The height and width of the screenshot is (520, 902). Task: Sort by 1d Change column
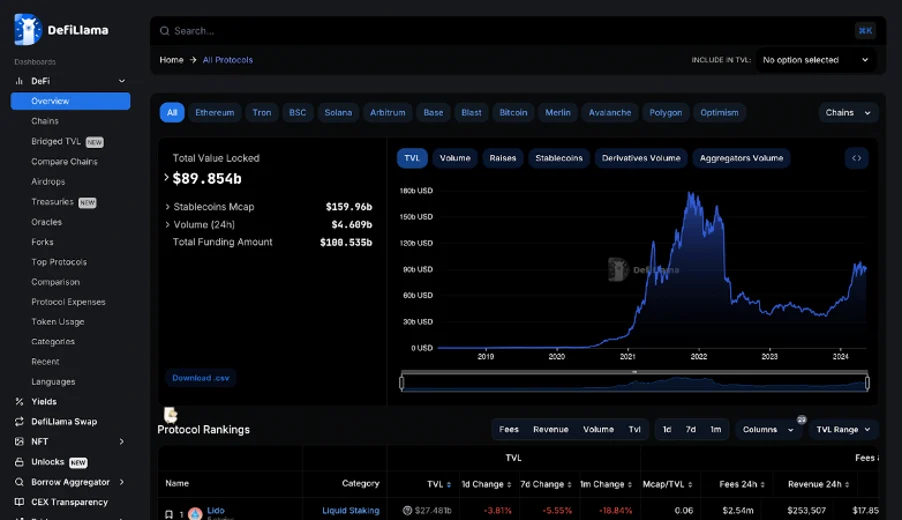point(509,485)
